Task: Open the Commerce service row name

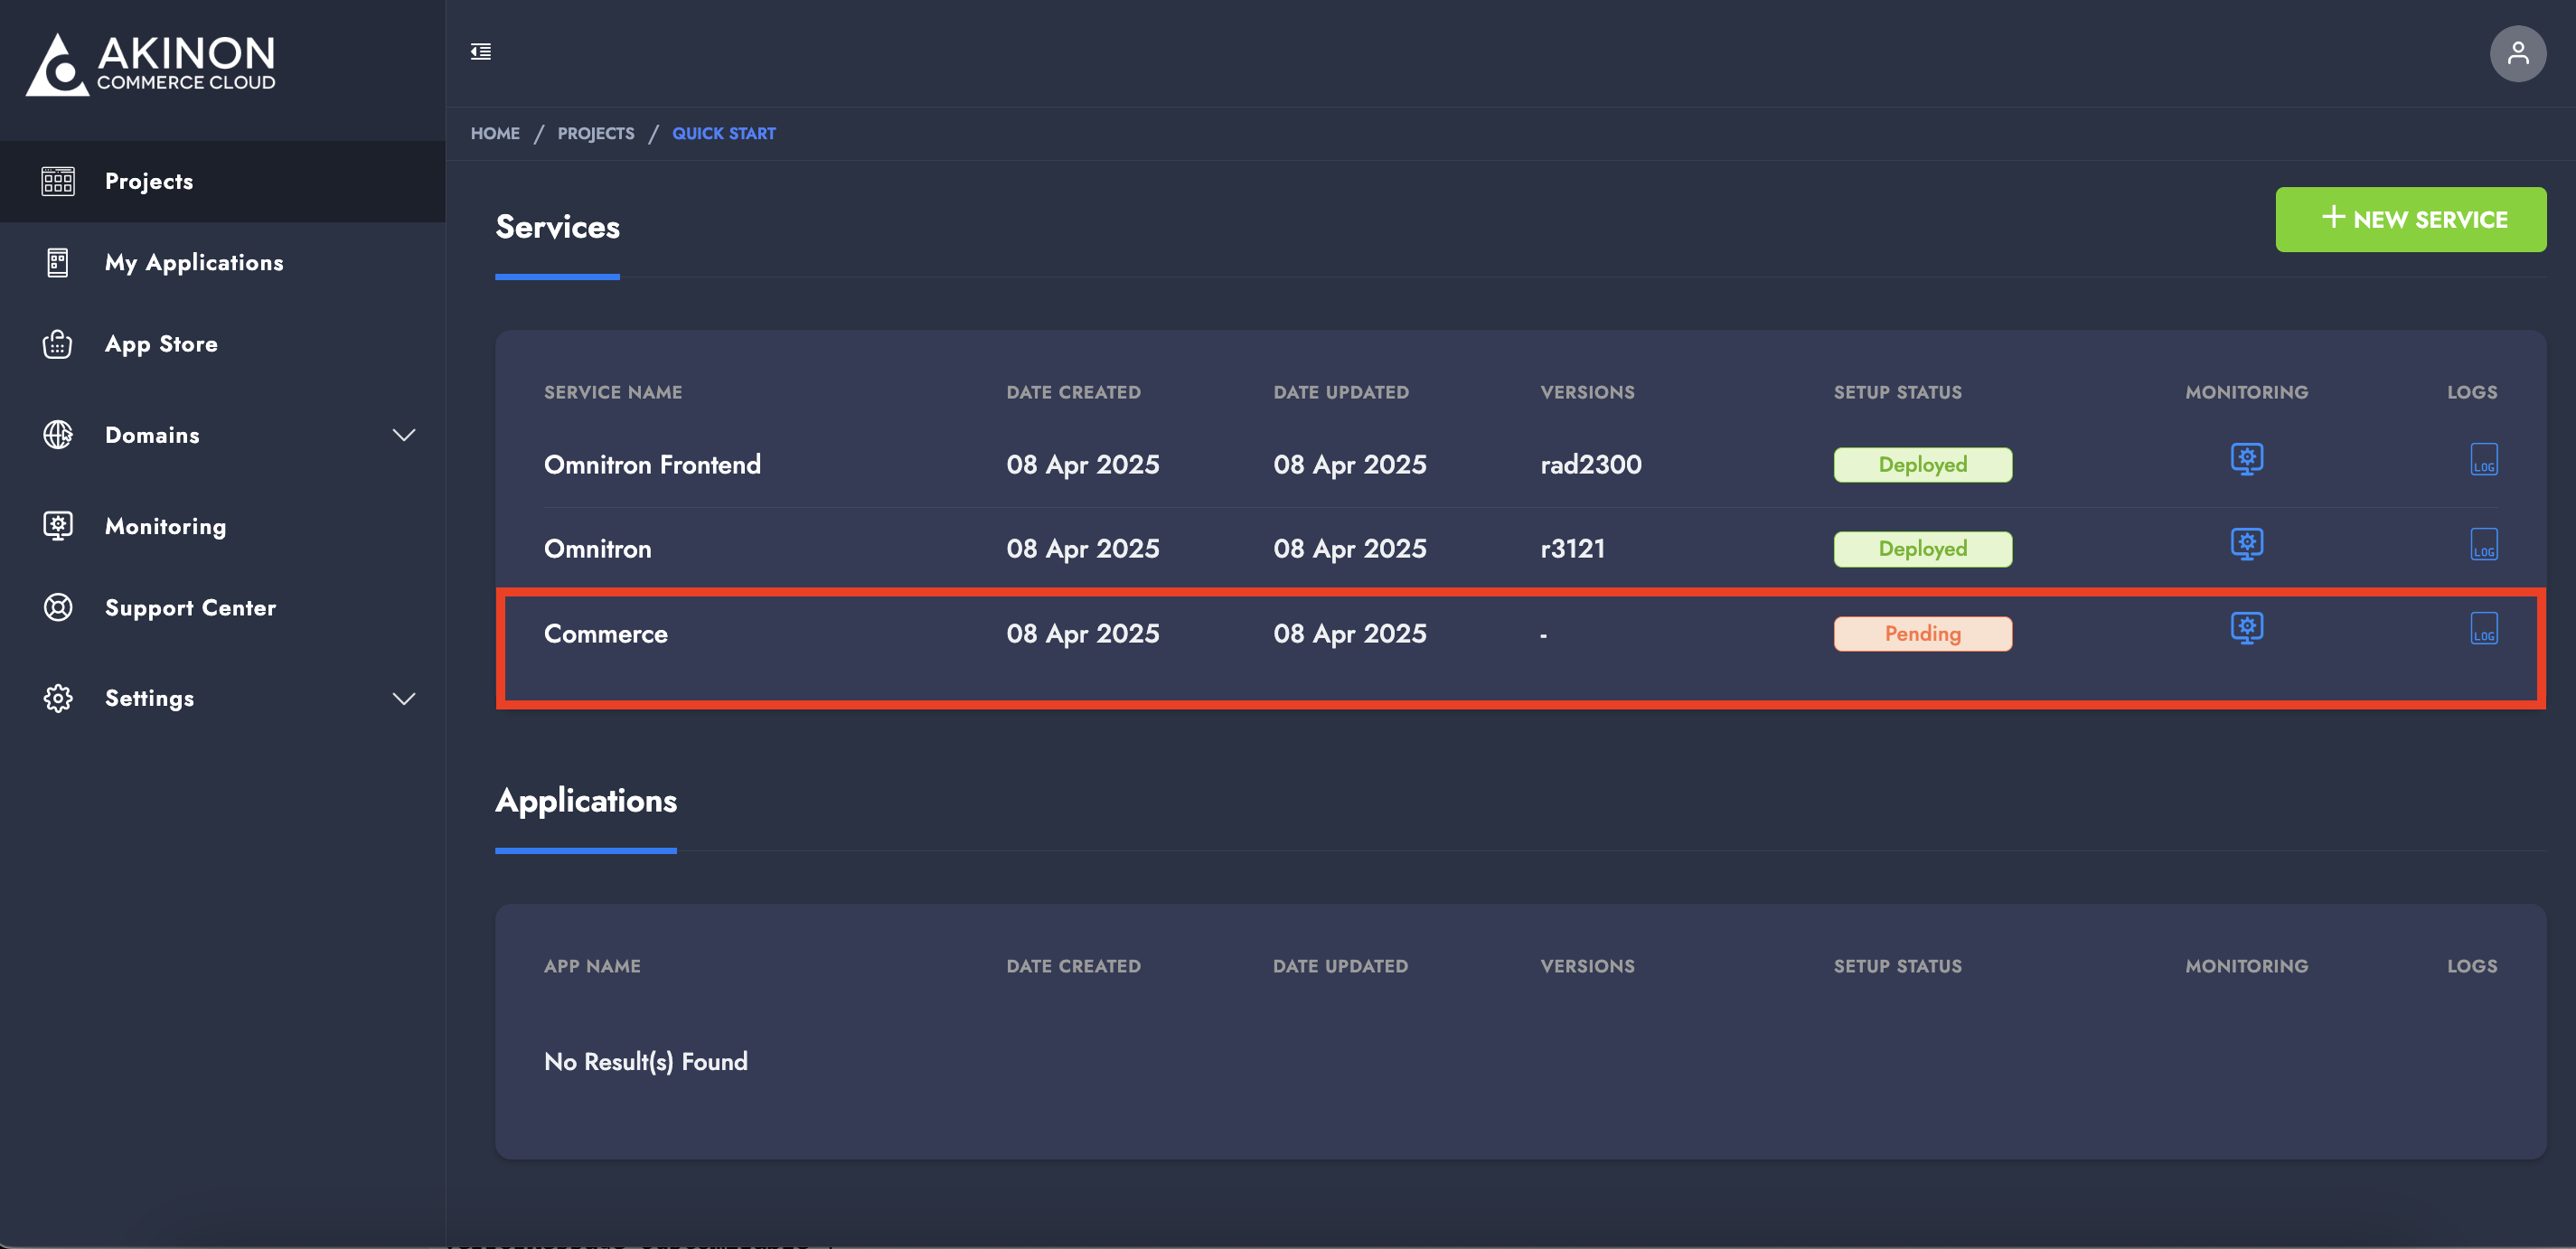Action: tap(605, 634)
